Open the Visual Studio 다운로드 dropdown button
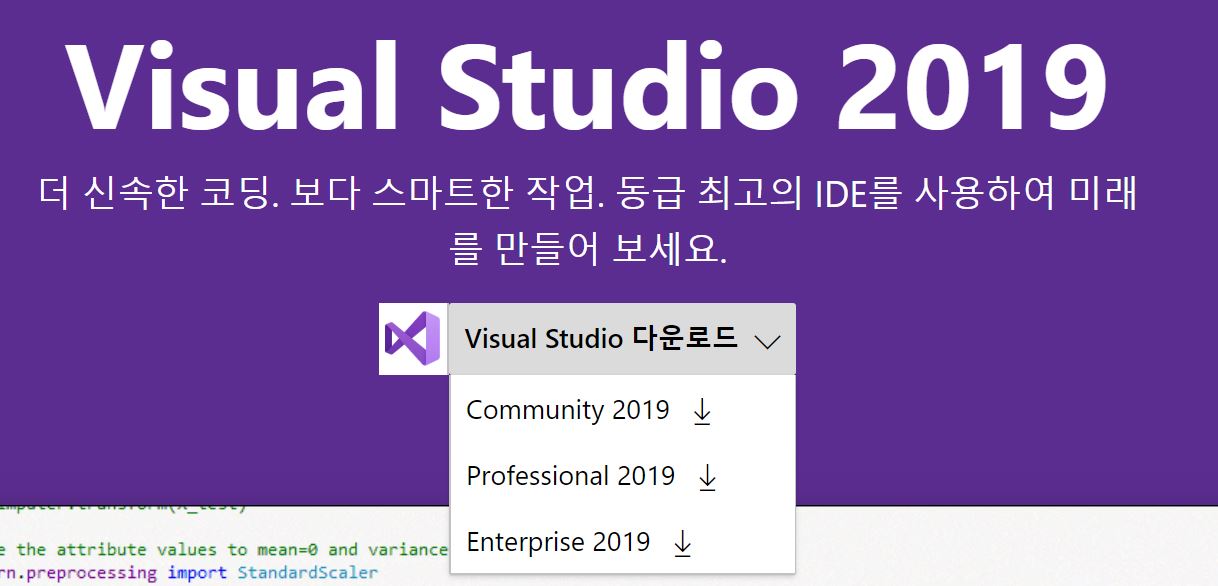Viewport: 1218px width, 586px height. point(622,339)
